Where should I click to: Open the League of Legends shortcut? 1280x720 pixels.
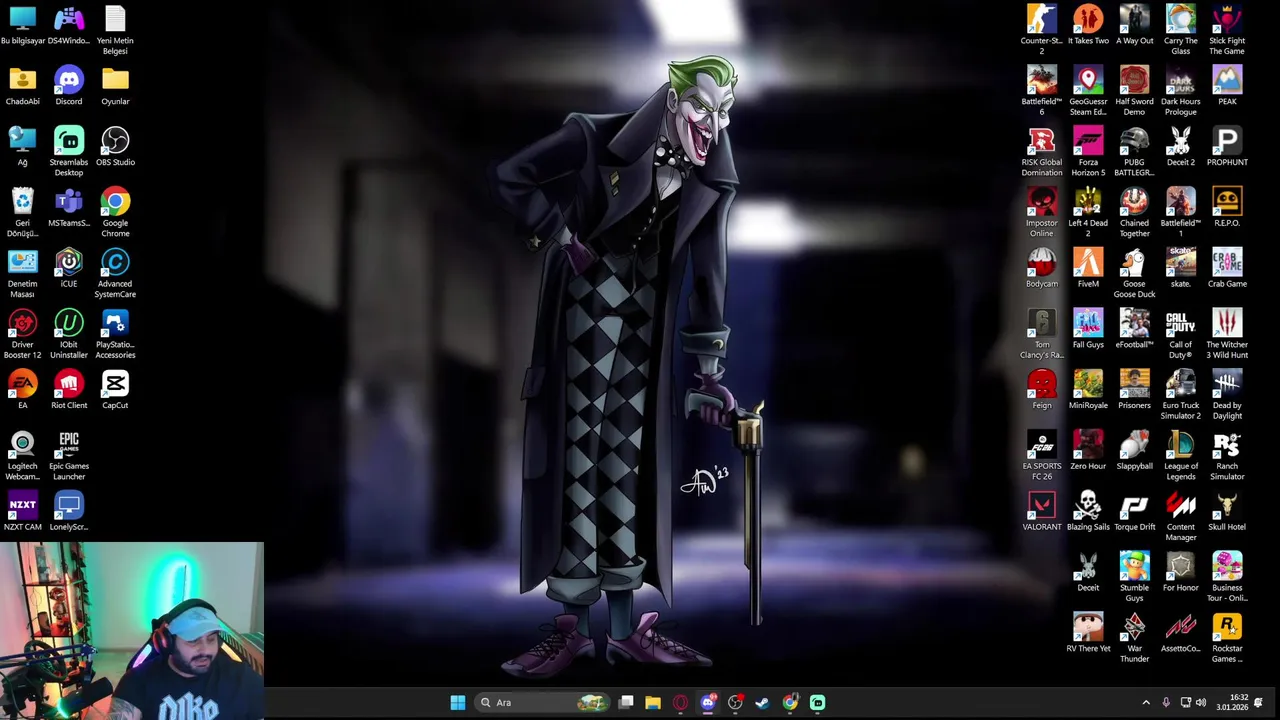(x=1181, y=445)
